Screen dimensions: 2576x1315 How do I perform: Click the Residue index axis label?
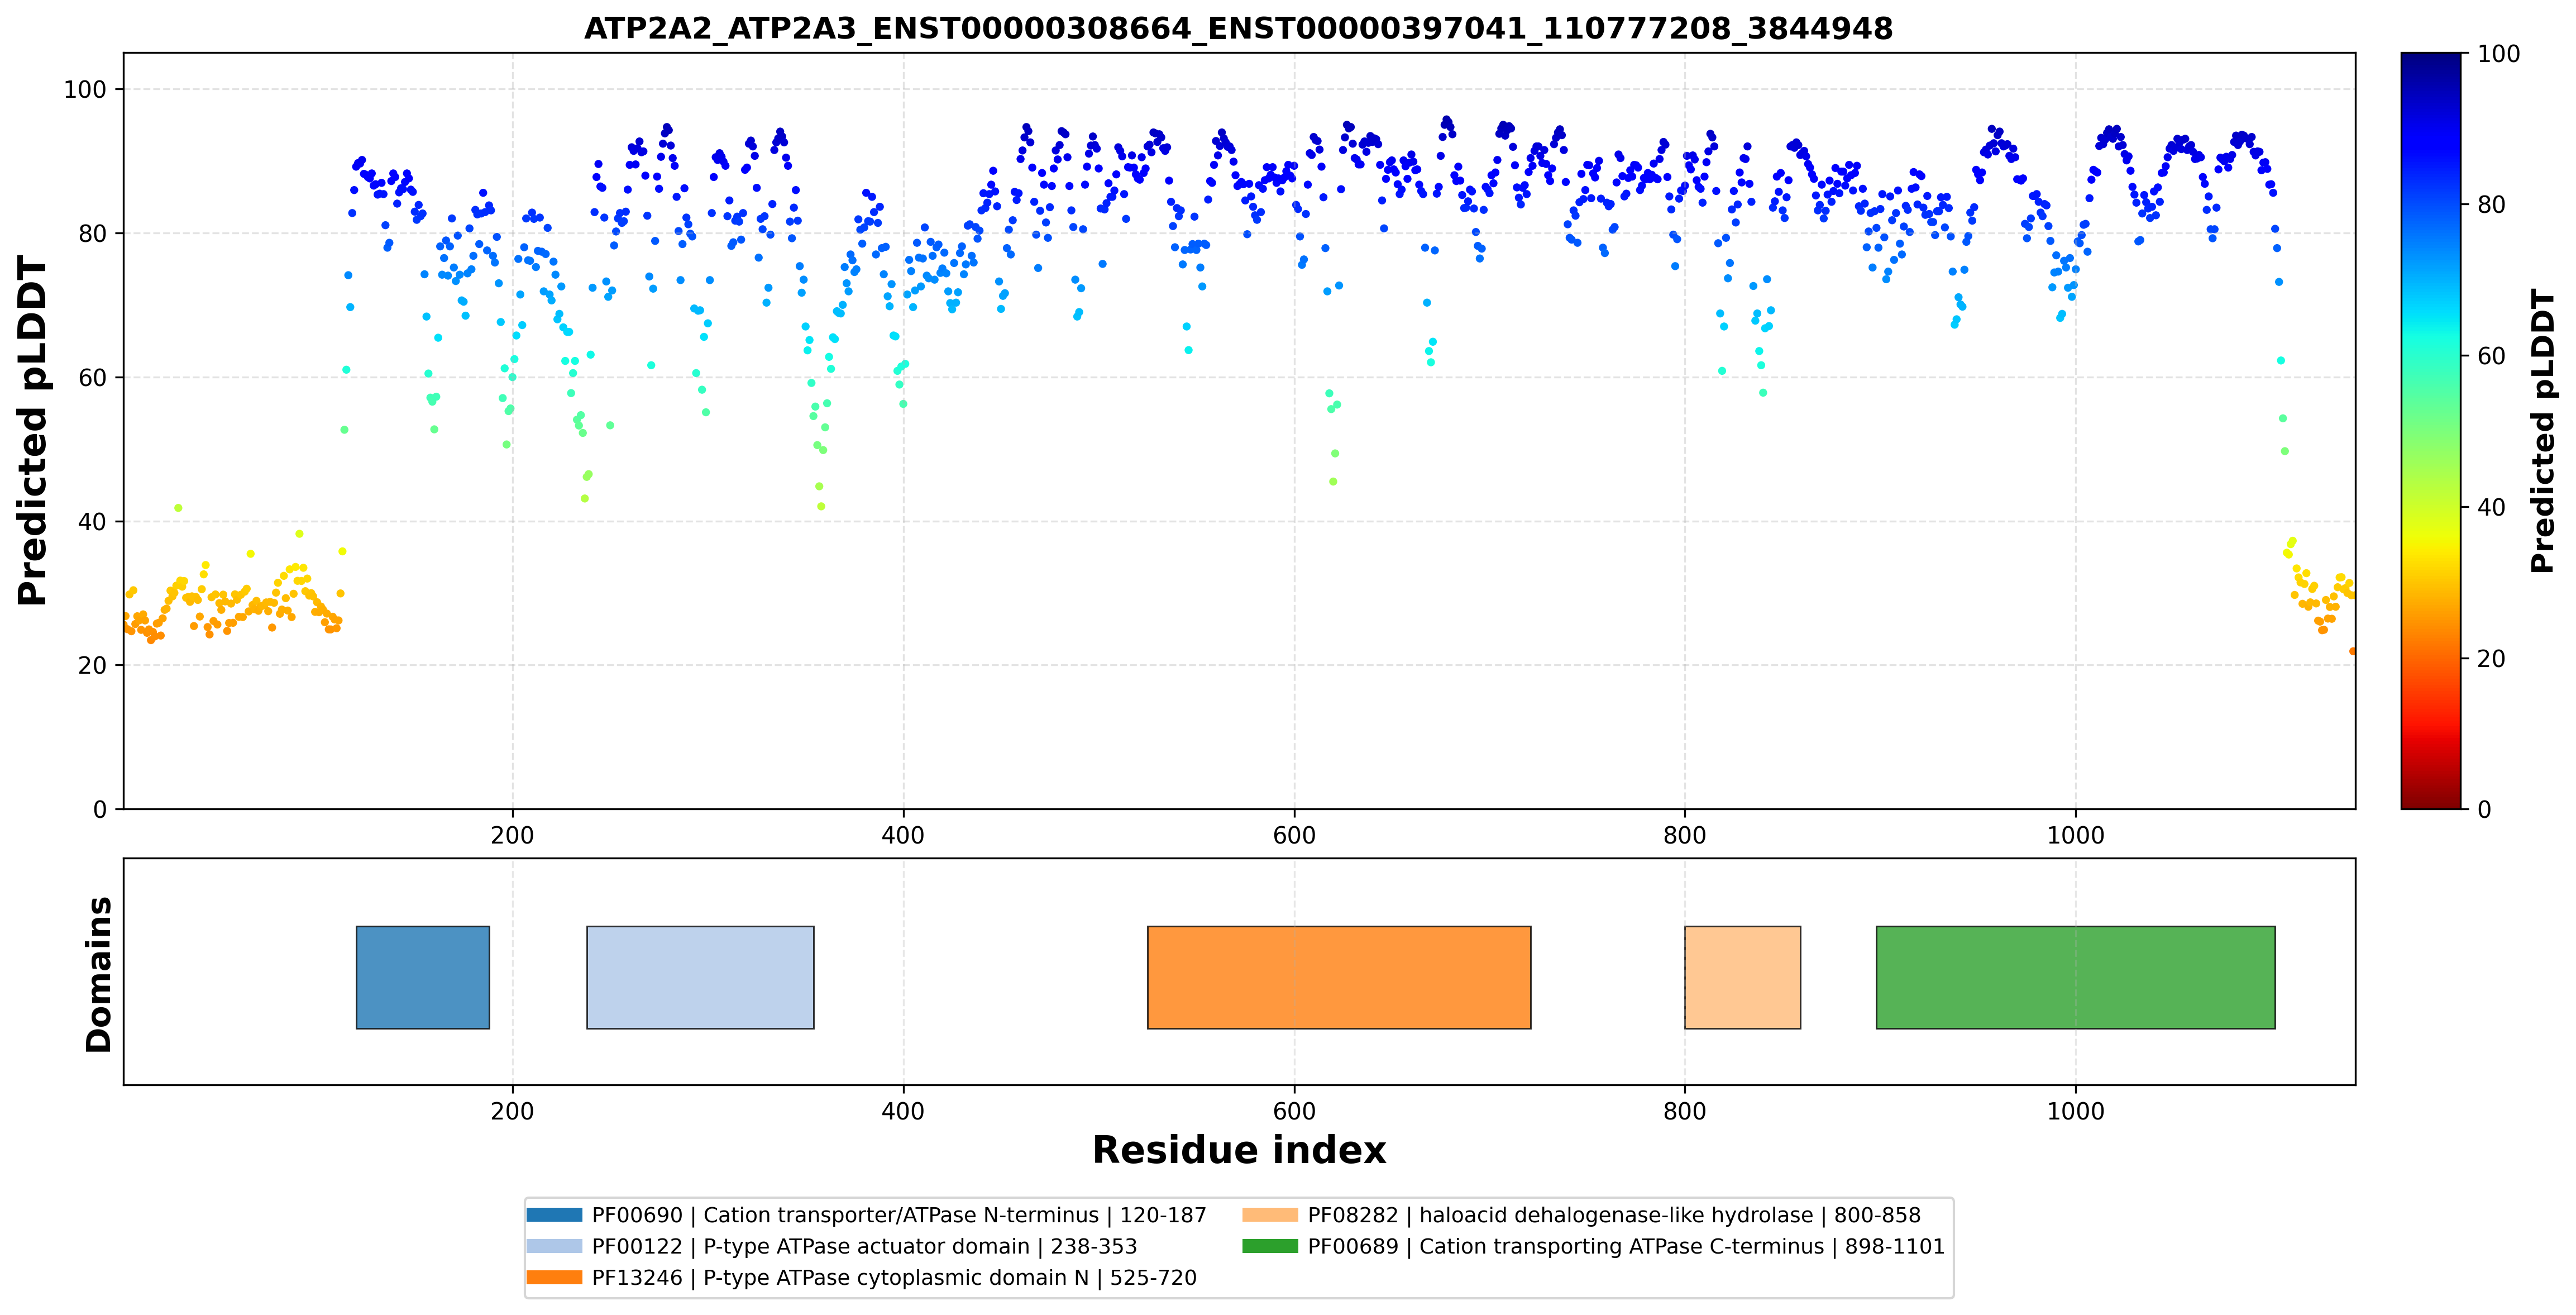pyautogui.click(x=1239, y=1150)
